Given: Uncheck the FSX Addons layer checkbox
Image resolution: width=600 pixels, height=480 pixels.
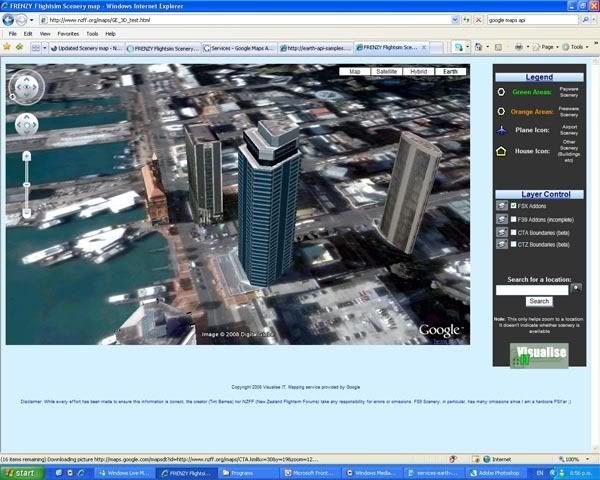Looking at the screenshot, I should pos(514,205).
